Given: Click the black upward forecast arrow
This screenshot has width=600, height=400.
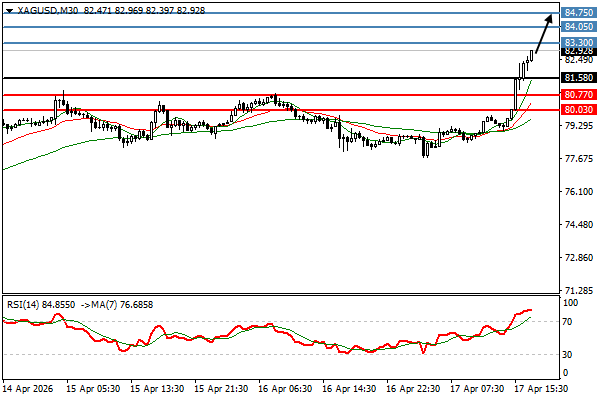Looking at the screenshot, I should click(544, 37).
